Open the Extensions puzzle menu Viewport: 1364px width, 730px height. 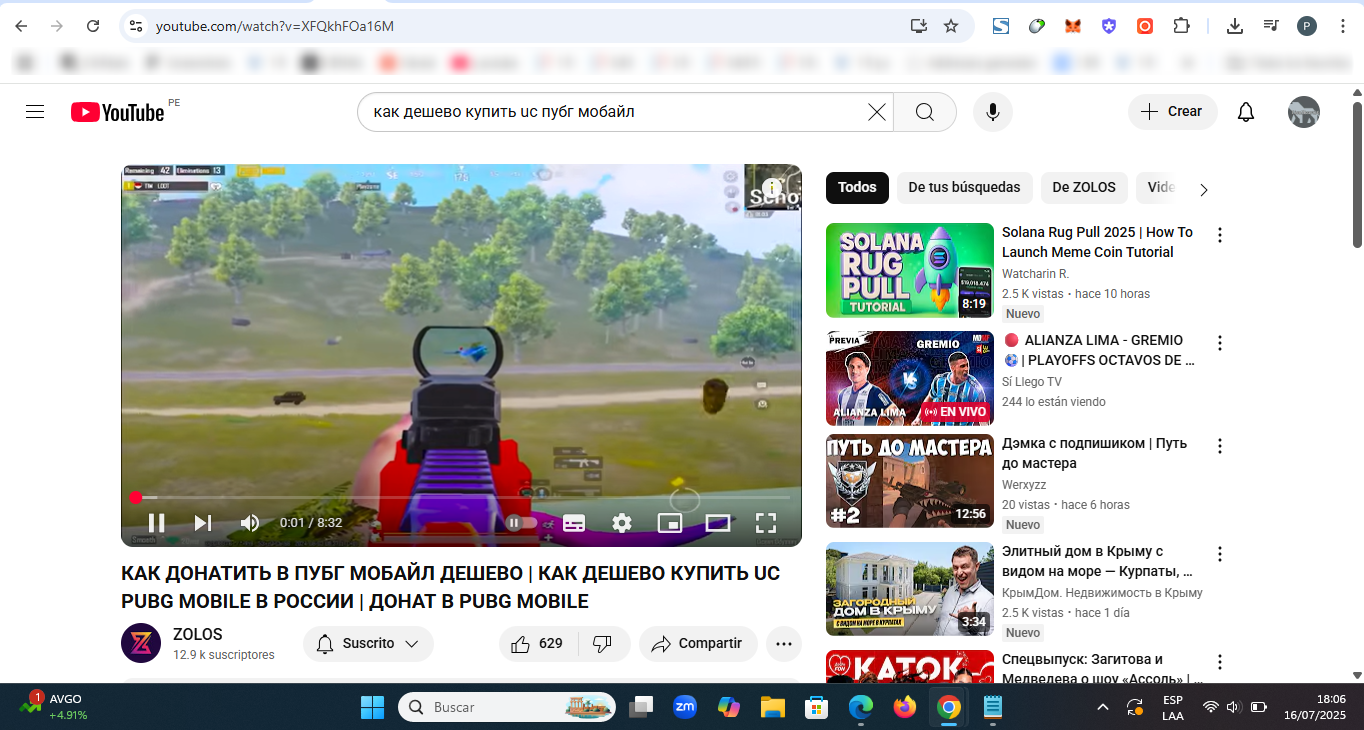coord(1181,26)
